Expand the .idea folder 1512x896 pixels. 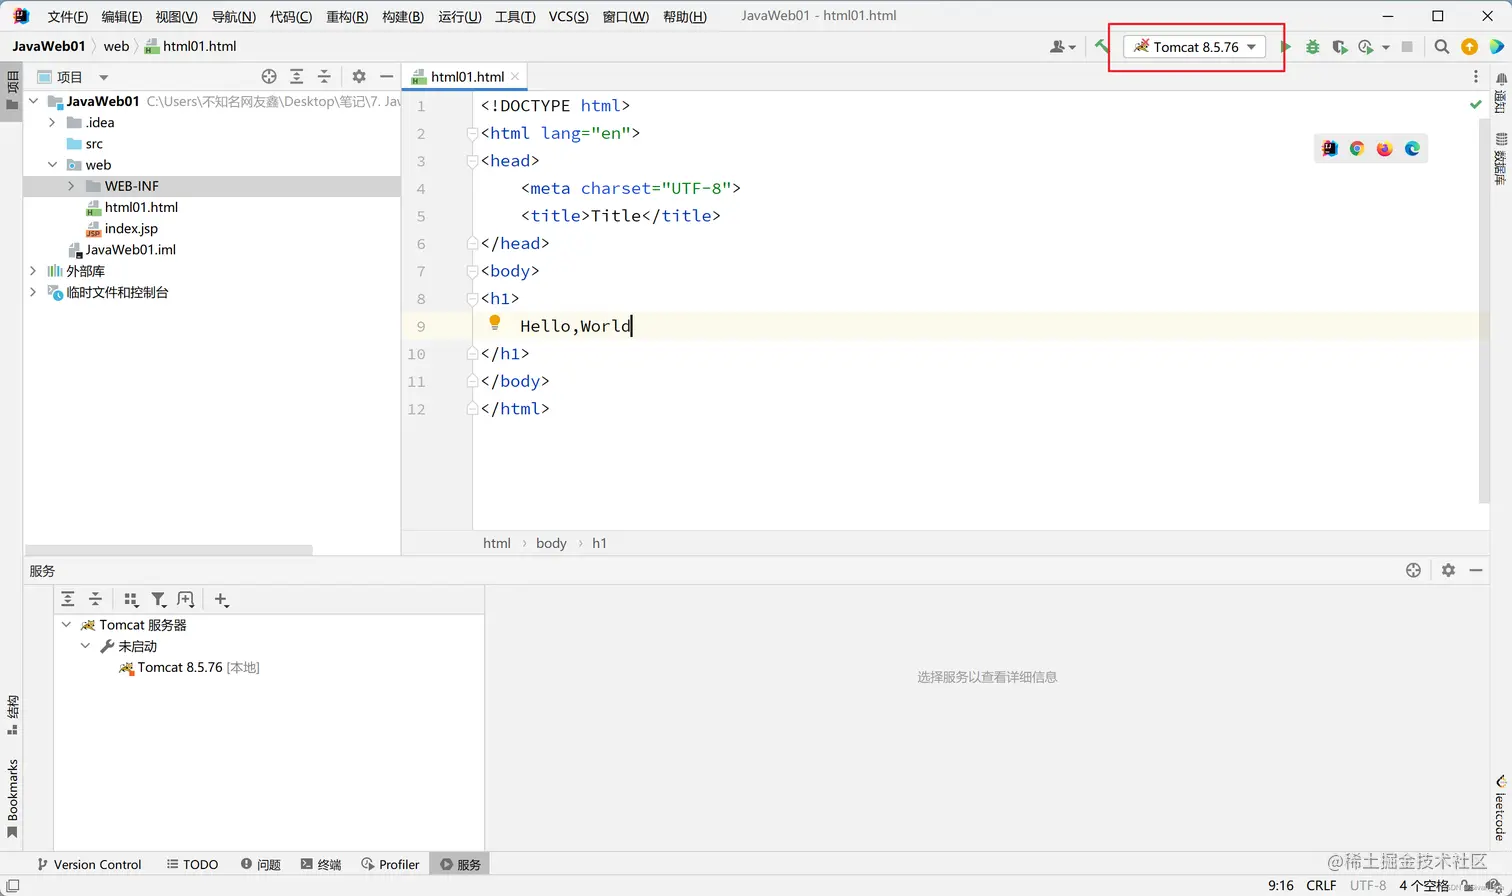point(52,122)
